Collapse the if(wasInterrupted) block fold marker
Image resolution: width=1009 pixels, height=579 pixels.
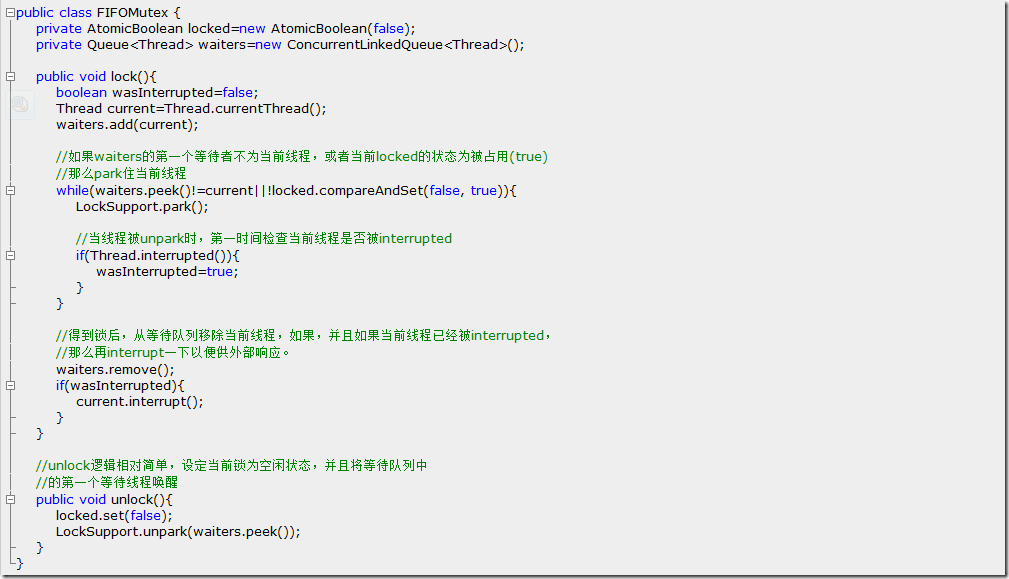point(10,385)
